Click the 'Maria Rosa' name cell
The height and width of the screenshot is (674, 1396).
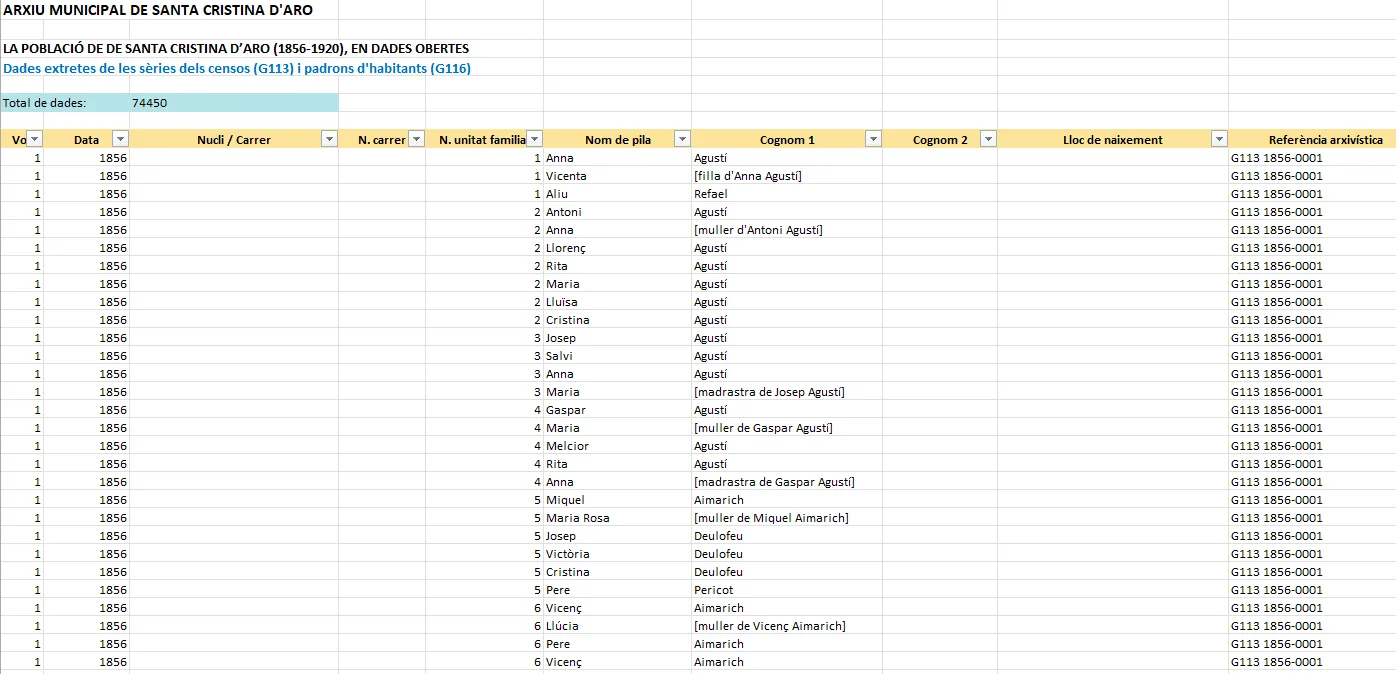pos(577,518)
